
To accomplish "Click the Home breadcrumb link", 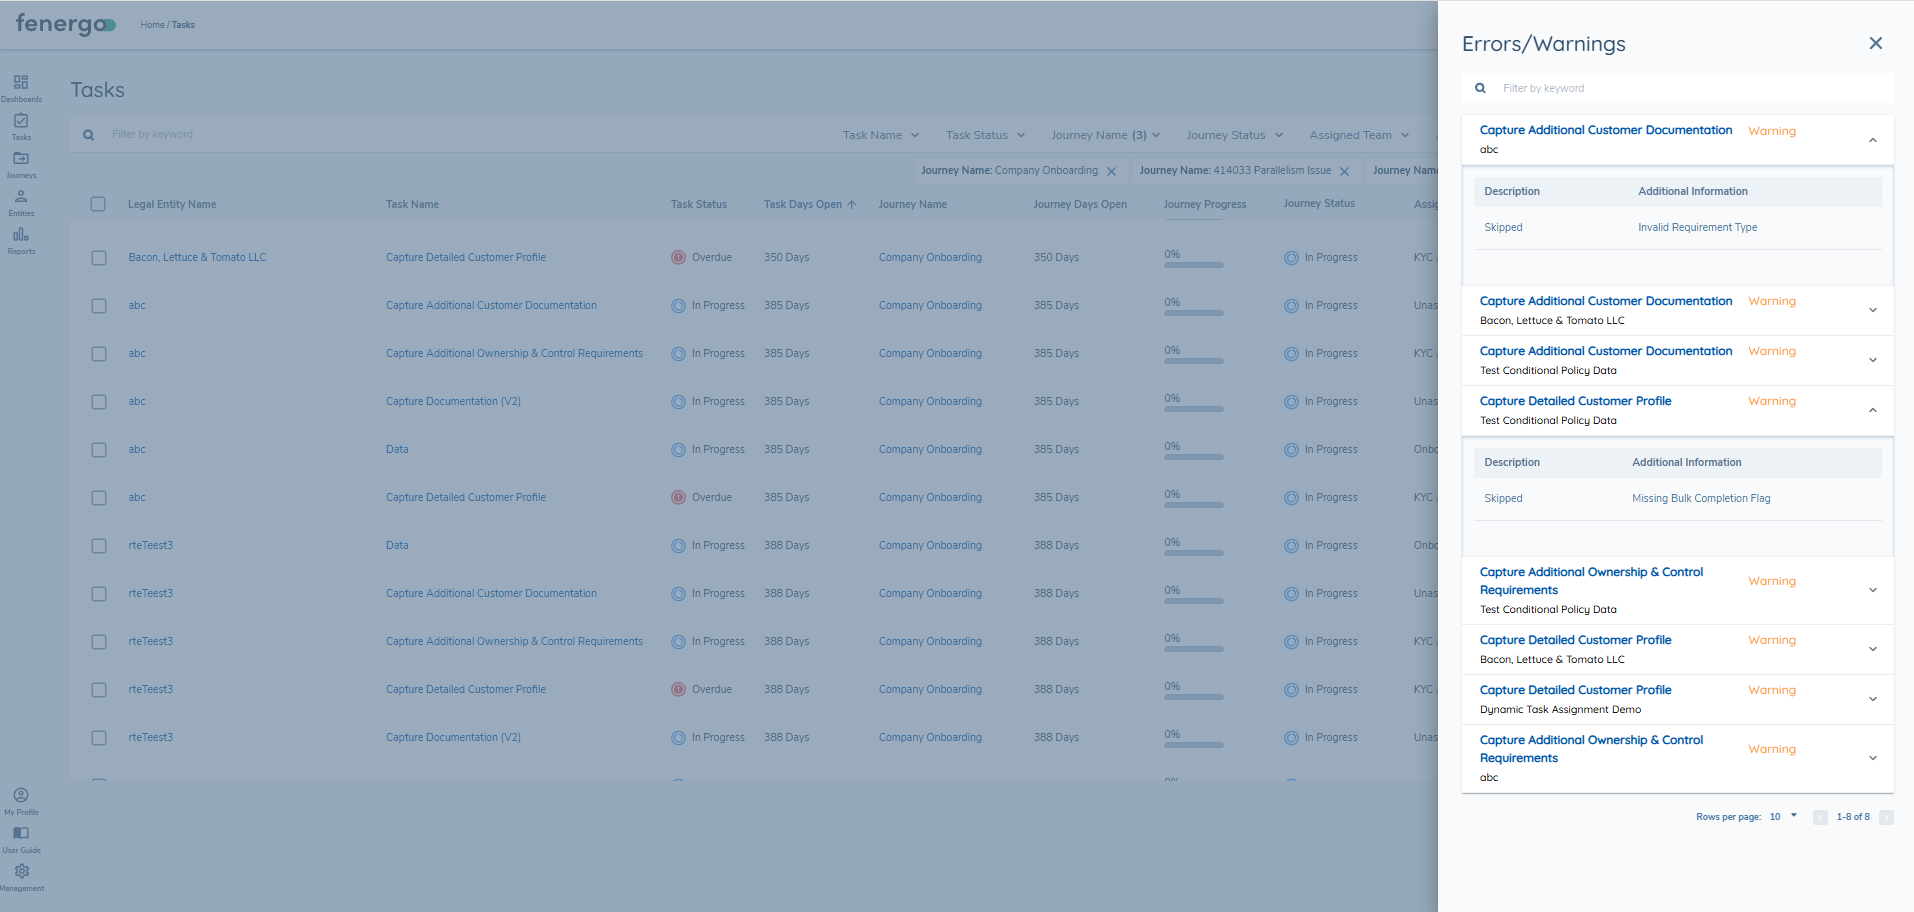I will pos(152,24).
